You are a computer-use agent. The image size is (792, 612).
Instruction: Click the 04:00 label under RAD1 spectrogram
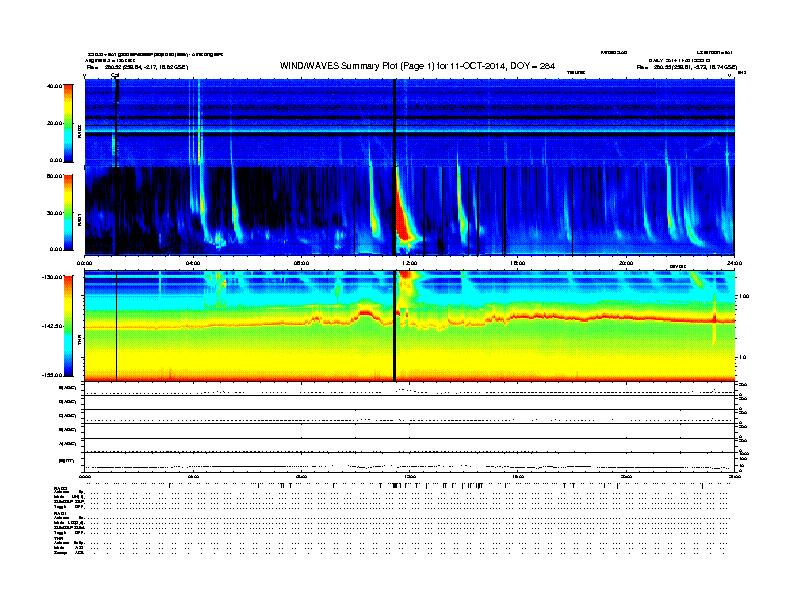[193, 263]
